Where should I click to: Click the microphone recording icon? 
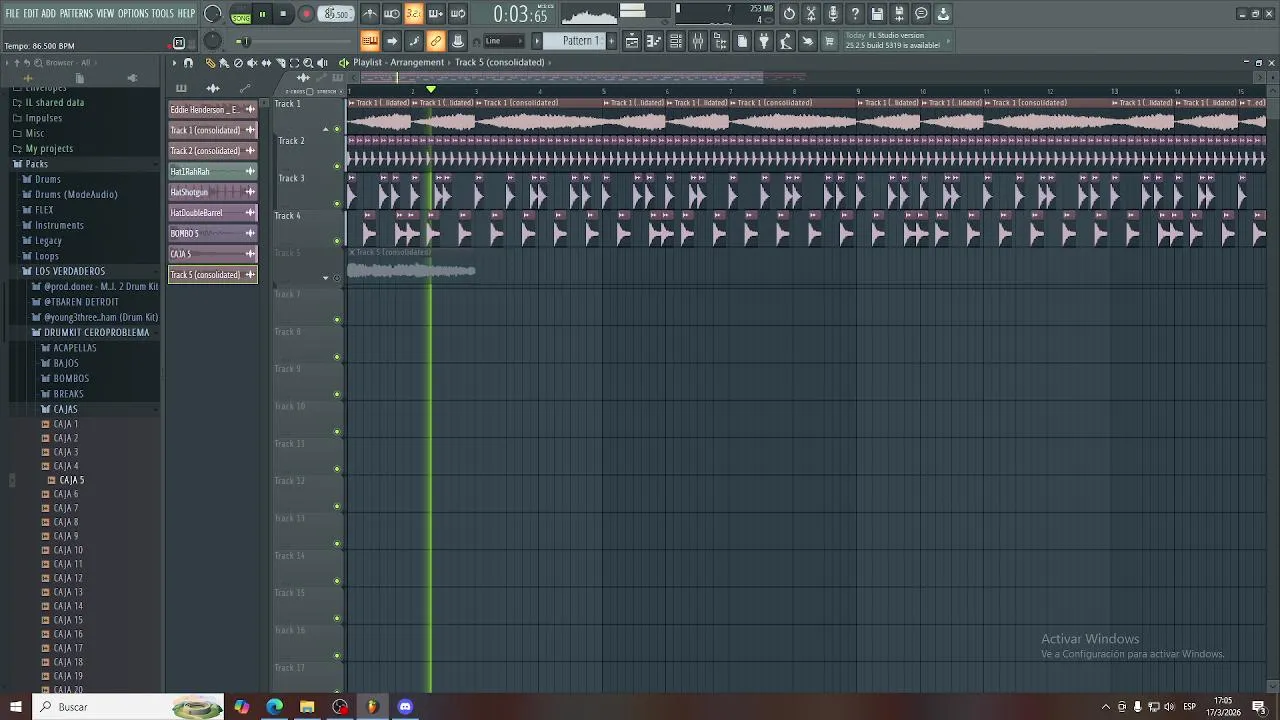click(x=833, y=14)
